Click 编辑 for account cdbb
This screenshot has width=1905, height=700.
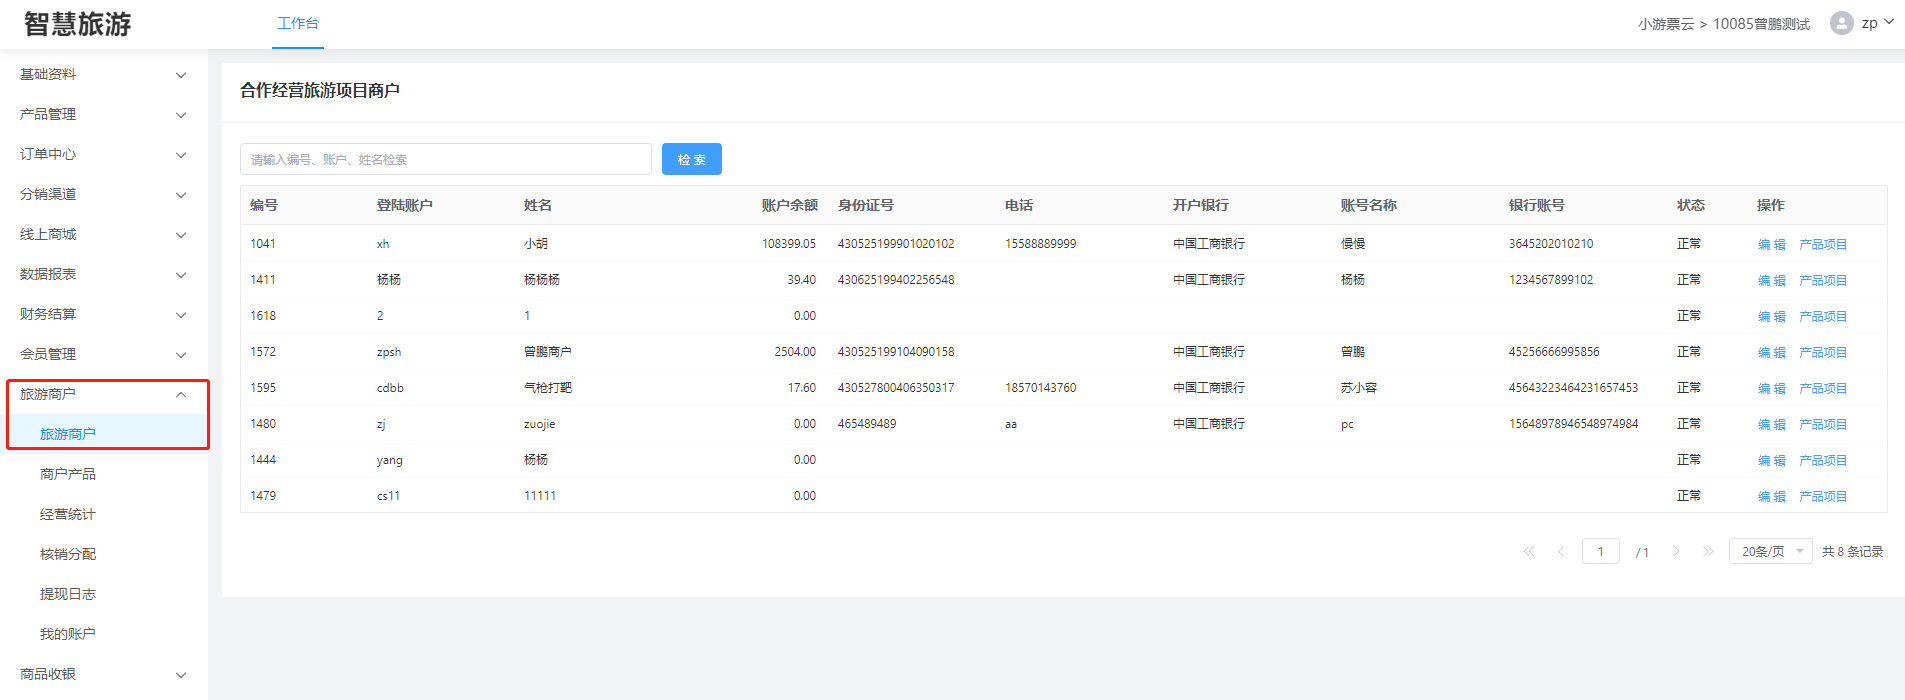1771,389
